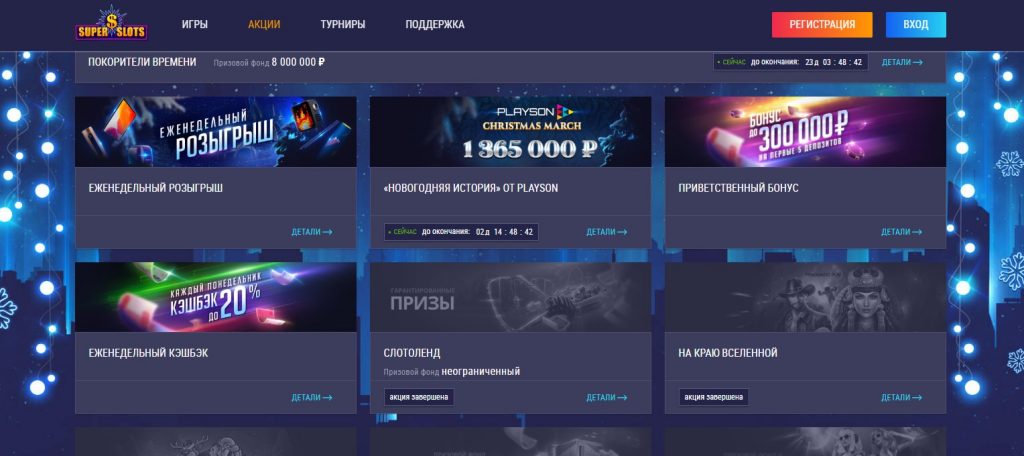View ДЕТАЛИ of Слотоленд promotion
This screenshot has width=1024, height=456.
607,397
